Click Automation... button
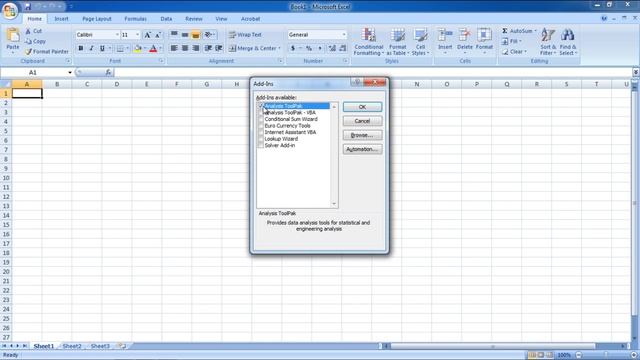This screenshot has height=360, width=640. tap(362, 149)
